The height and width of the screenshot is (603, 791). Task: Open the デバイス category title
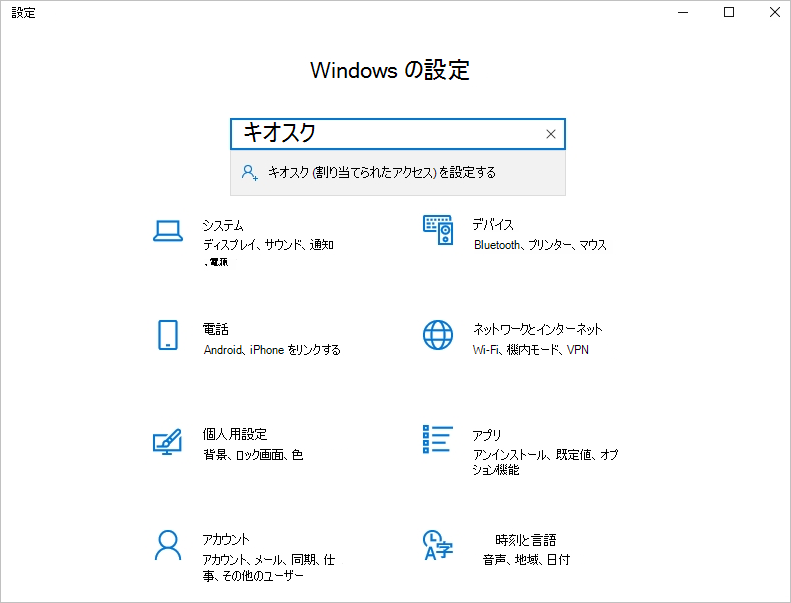(493, 224)
